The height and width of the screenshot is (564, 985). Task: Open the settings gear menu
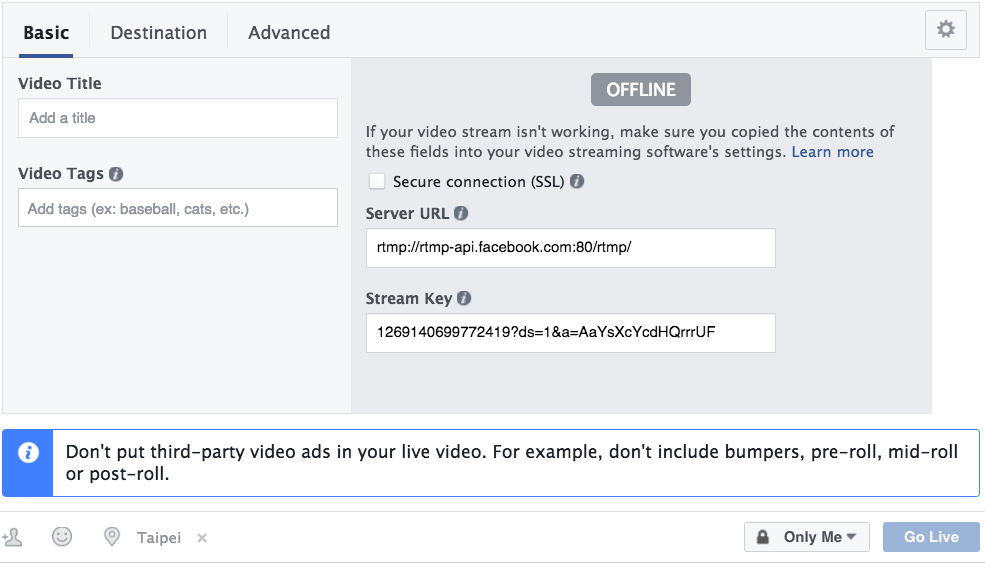[x=945, y=30]
